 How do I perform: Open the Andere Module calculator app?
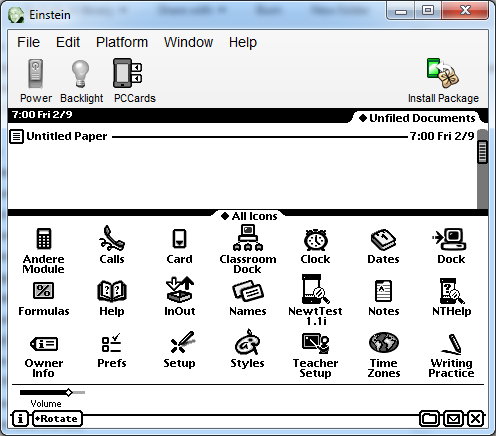(44, 250)
